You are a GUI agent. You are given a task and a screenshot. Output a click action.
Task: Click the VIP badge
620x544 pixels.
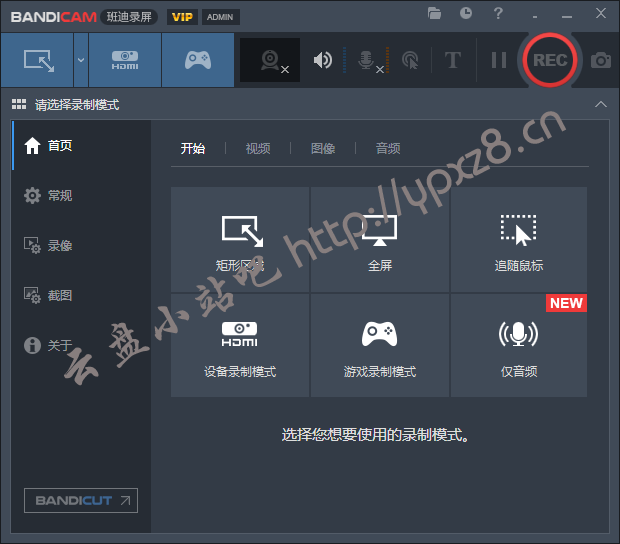(182, 17)
